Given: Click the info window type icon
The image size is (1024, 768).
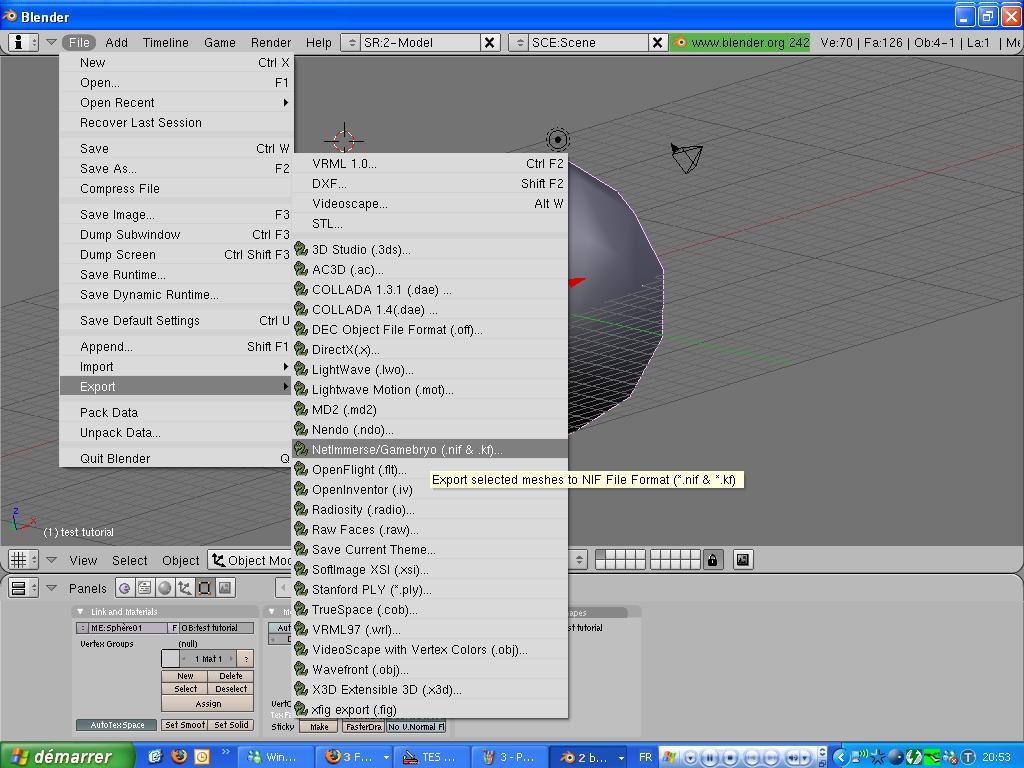Looking at the screenshot, I should [23, 42].
